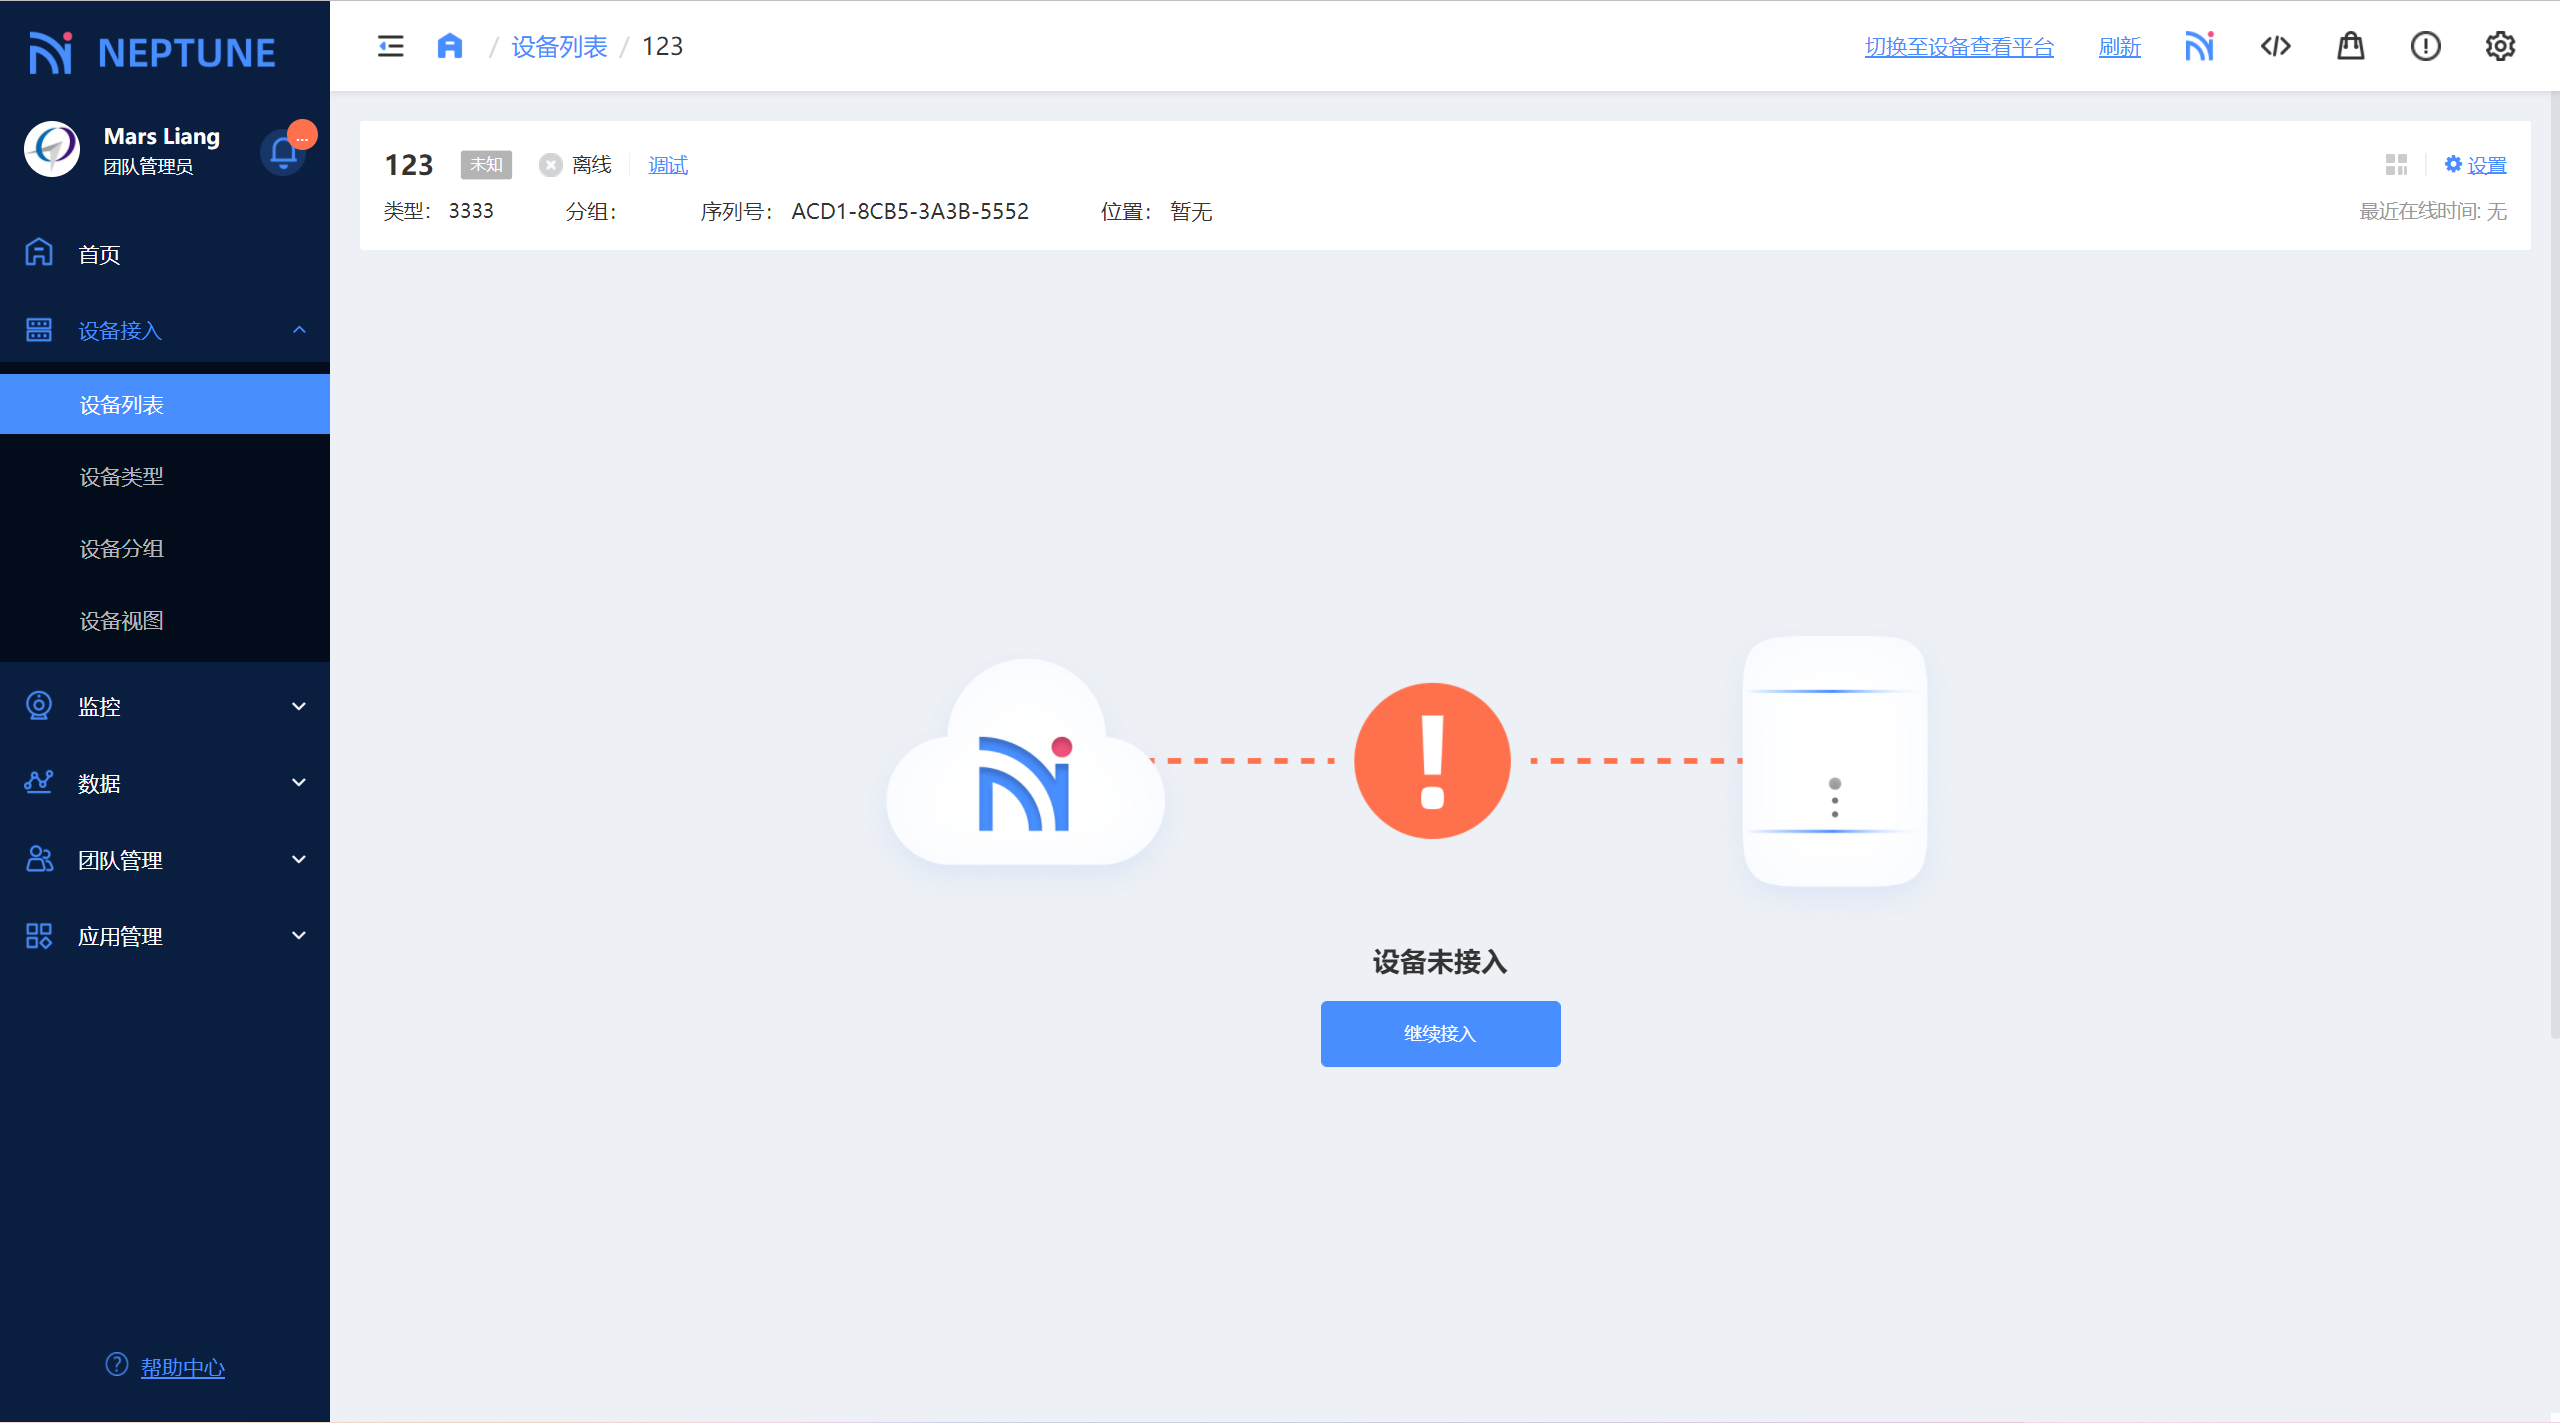Select 设备分组 in the sidebar
Screen dimensions: 2560x1423
[165, 549]
